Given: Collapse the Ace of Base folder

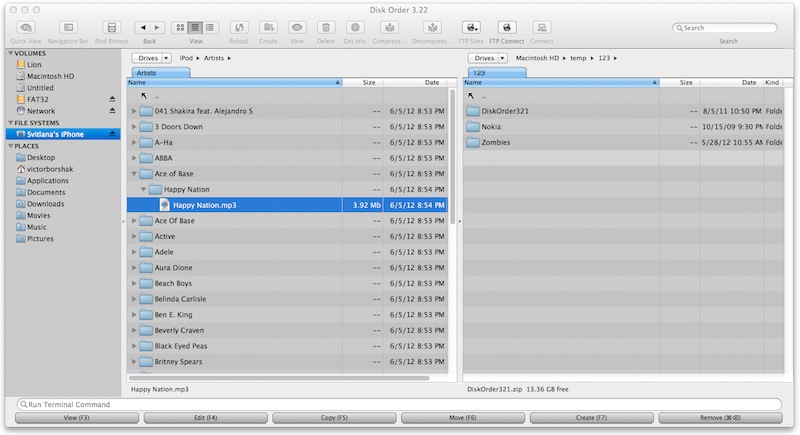Looking at the screenshot, I should [134, 173].
